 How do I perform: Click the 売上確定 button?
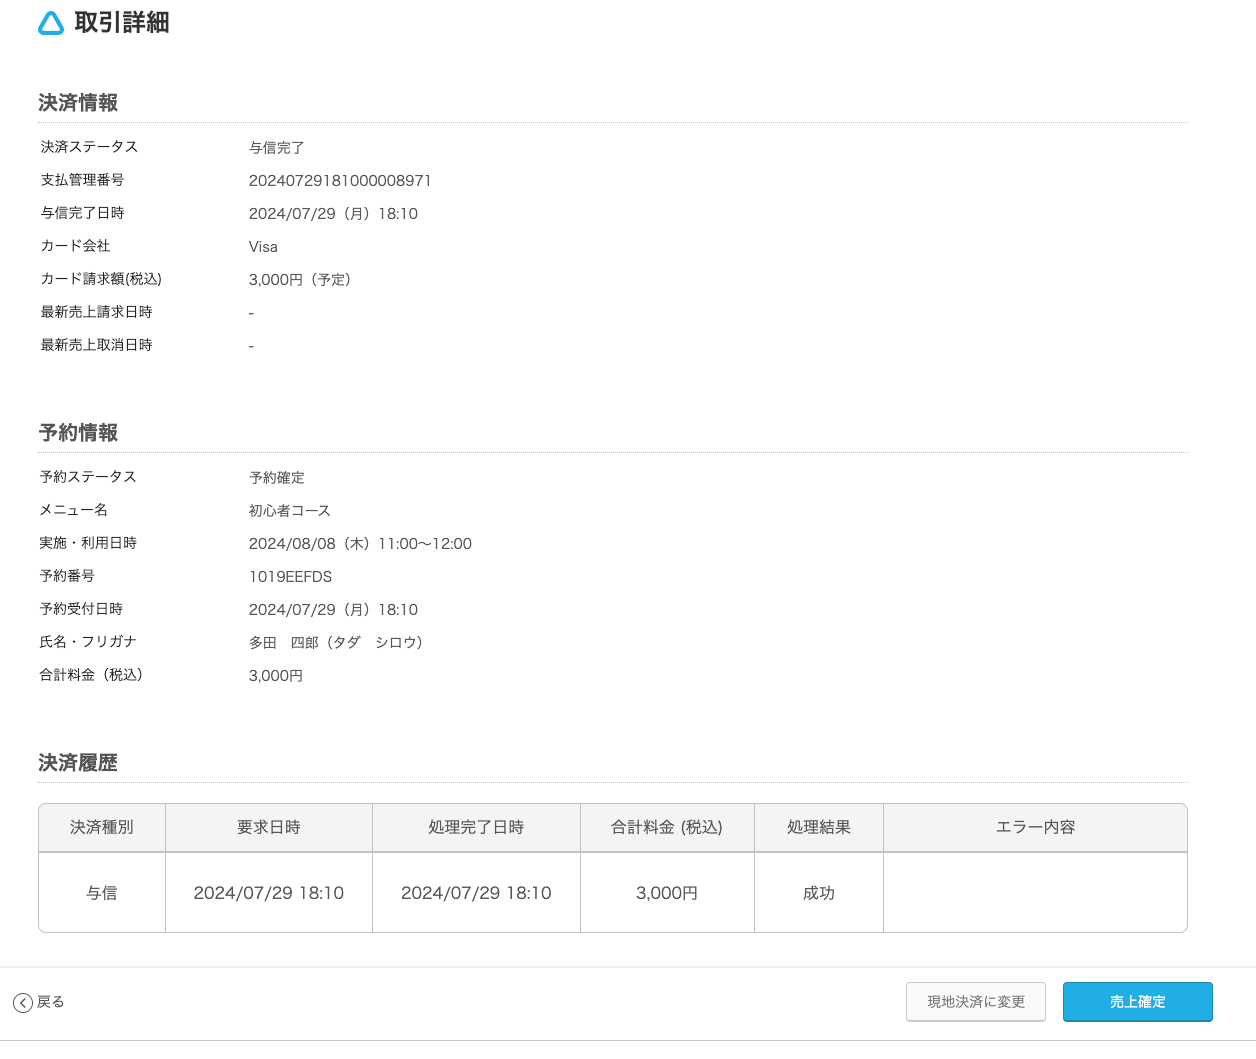click(x=1137, y=1002)
